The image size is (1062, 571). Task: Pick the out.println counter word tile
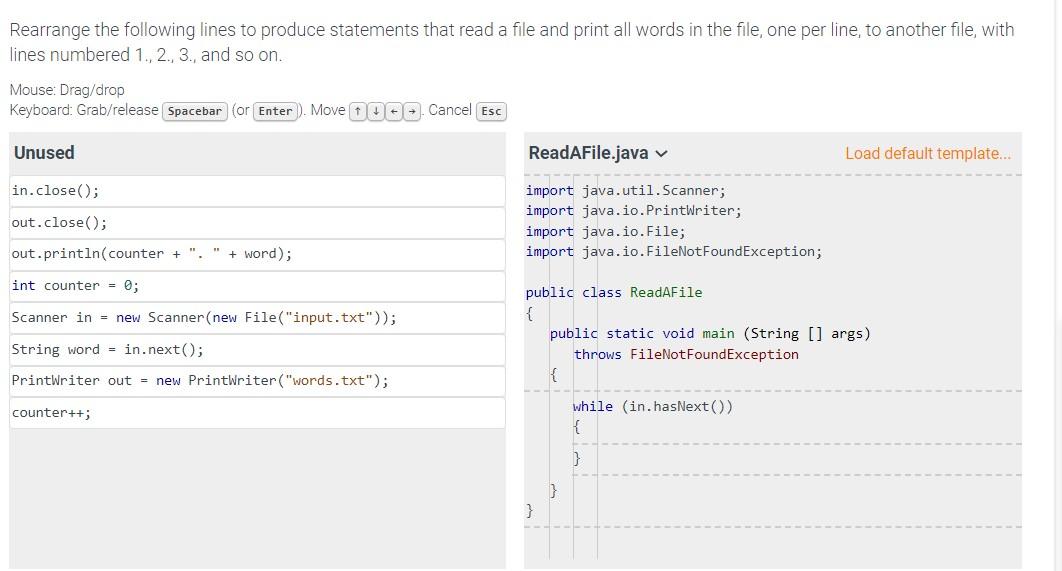(x=257, y=254)
